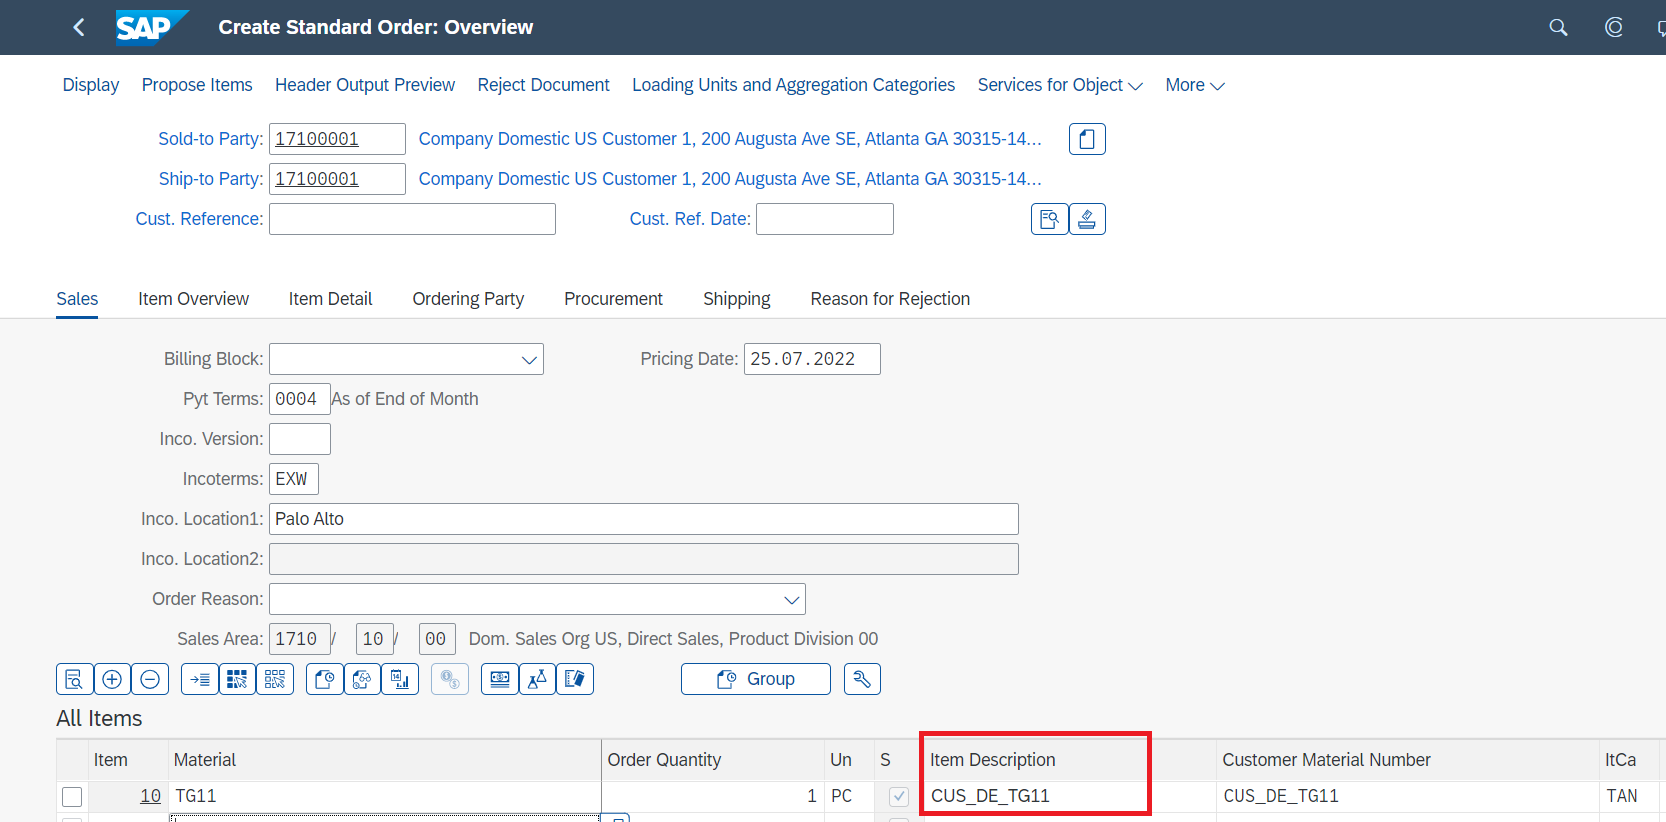
Task: Open Loading Units and Aggregation Categories
Action: click(793, 85)
